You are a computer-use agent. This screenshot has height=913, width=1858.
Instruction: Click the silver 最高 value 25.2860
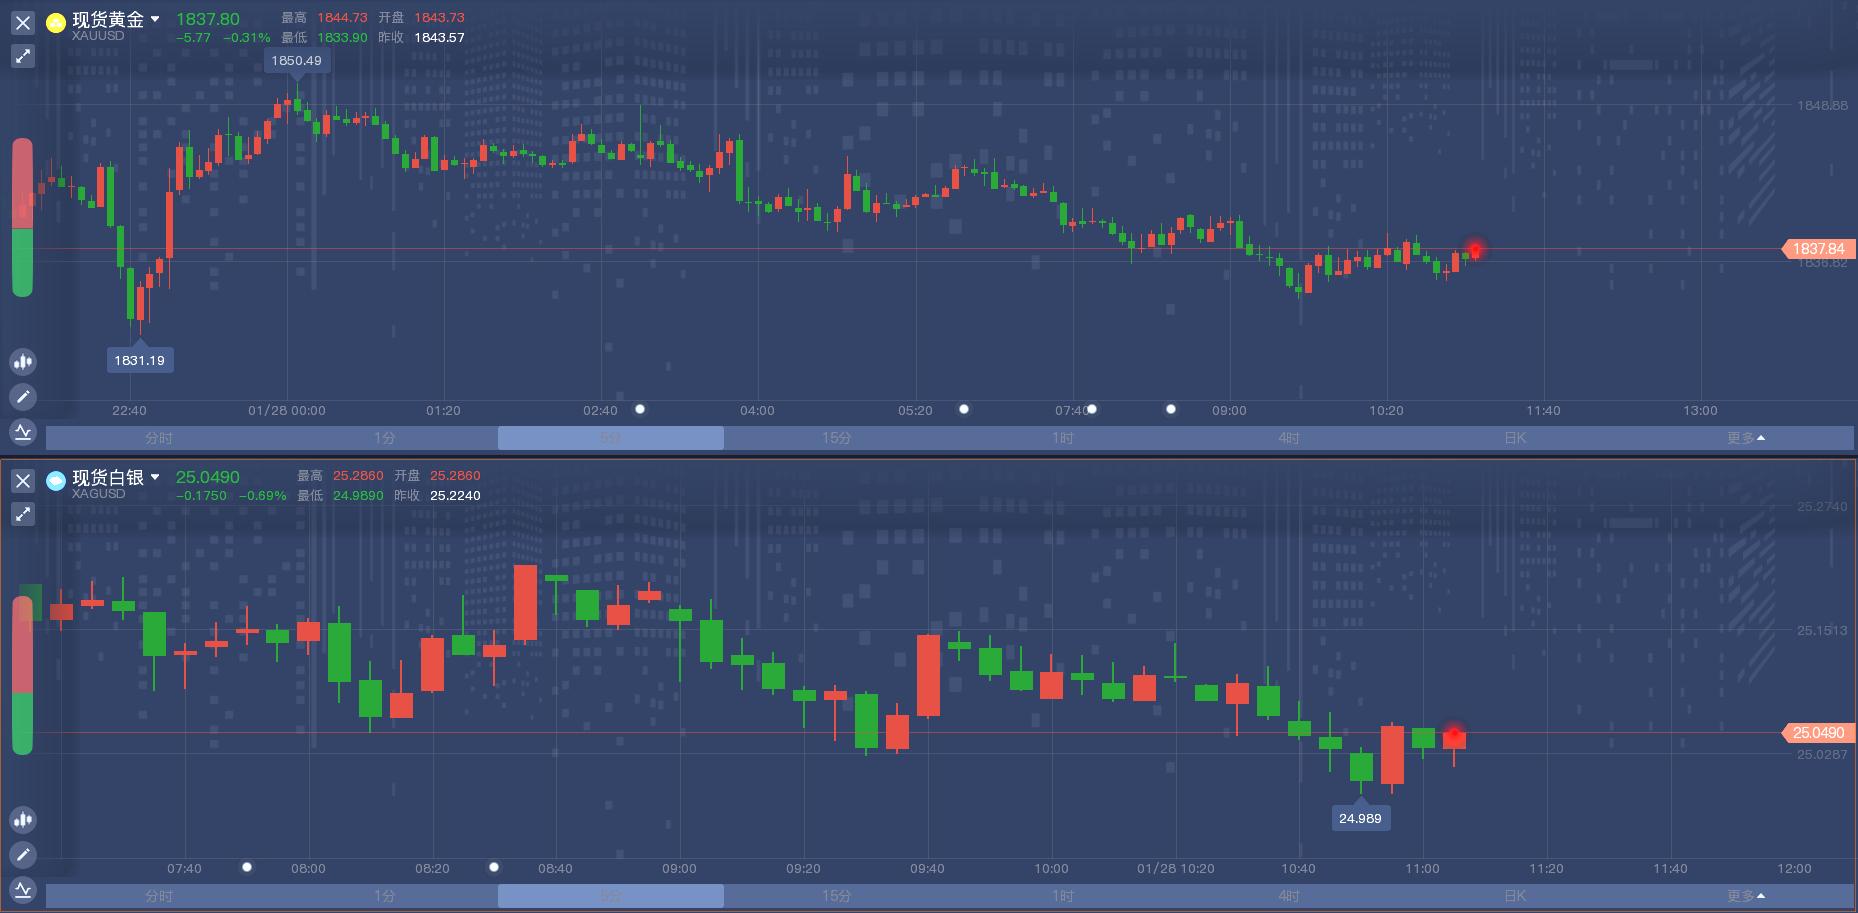(x=358, y=476)
